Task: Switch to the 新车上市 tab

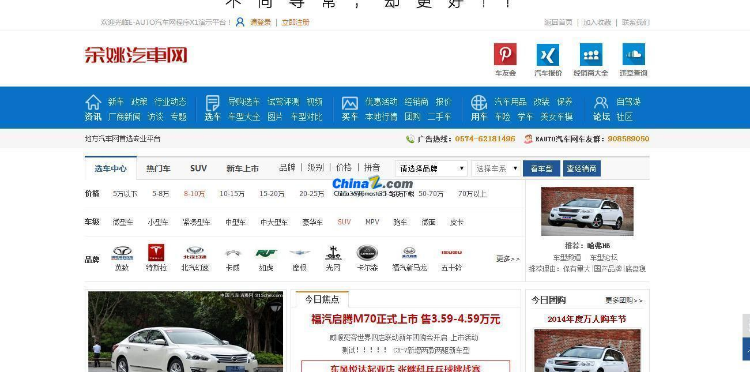Action: click(x=243, y=168)
